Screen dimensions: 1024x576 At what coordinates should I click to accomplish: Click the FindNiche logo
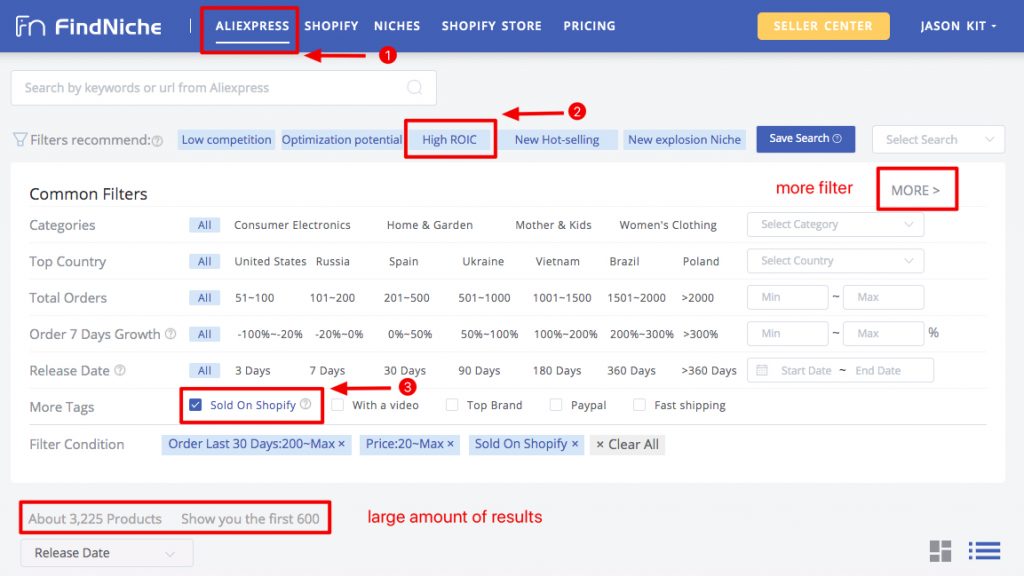tap(89, 26)
